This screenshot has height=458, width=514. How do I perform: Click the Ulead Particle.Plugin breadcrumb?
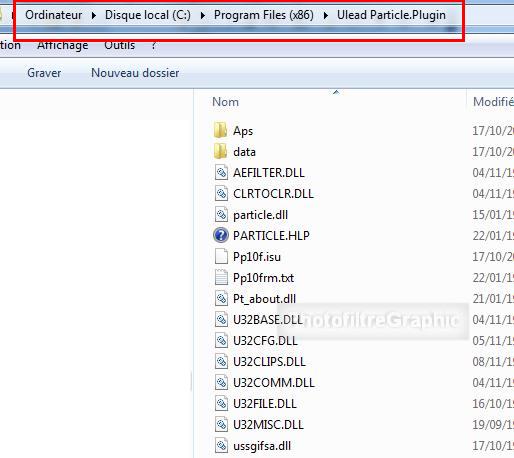point(391,15)
